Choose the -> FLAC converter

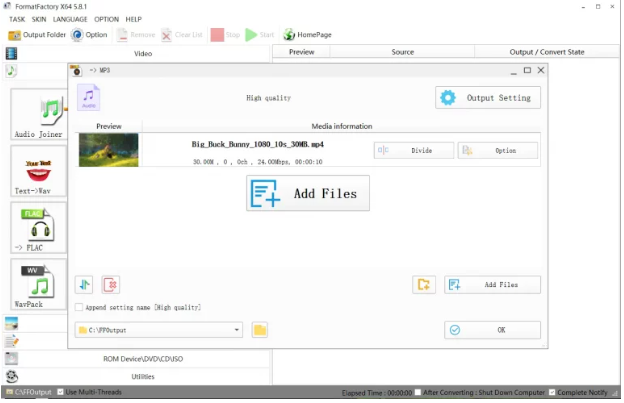(39, 228)
